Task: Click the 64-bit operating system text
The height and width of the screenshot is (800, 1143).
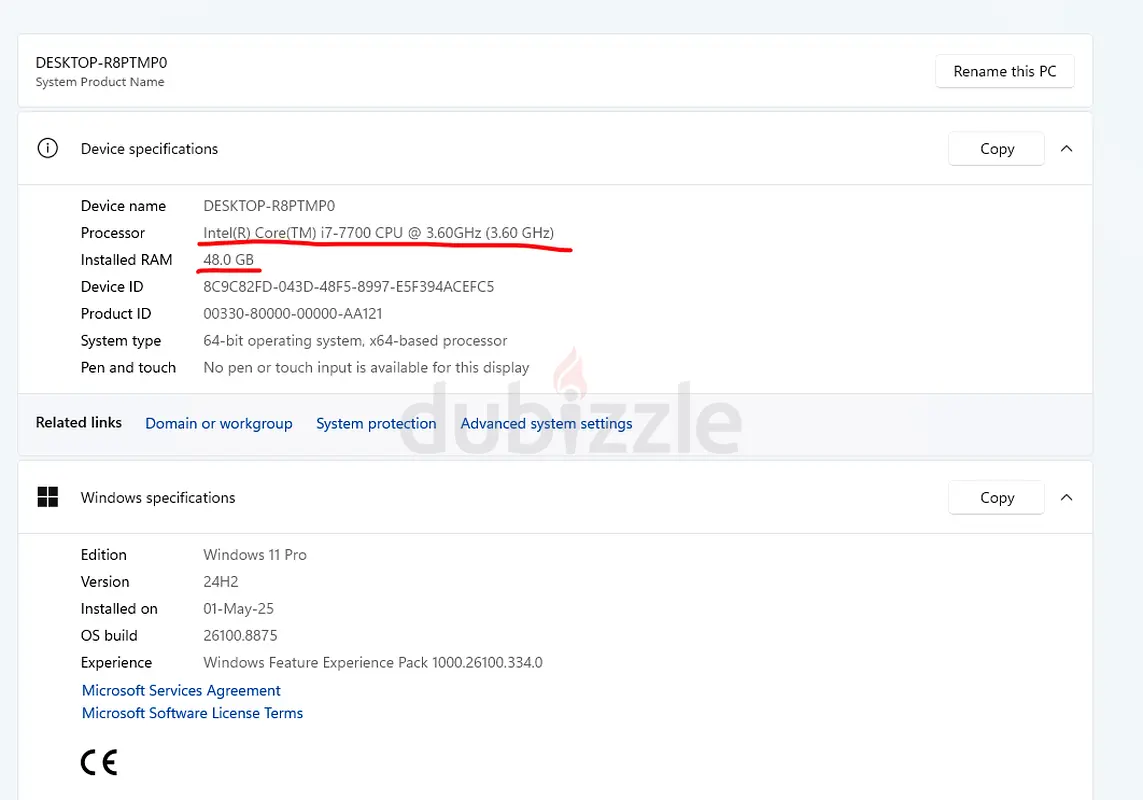Action: [x=355, y=341]
